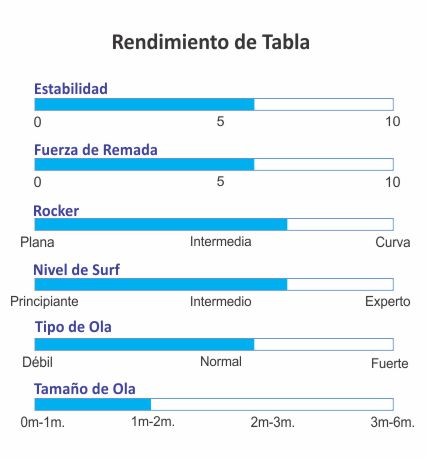Click the Fuerte wave type label
Screen dimensions: 429x460
click(x=389, y=363)
